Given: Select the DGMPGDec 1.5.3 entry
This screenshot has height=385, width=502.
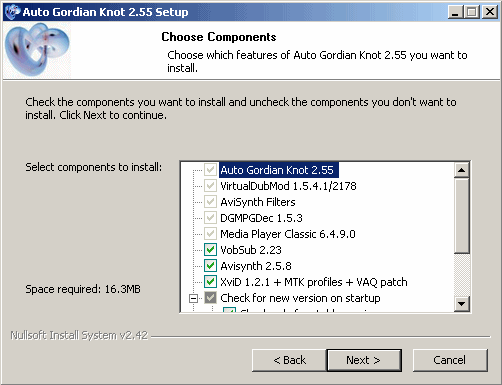Looking at the screenshot, I should coord(261,218).
